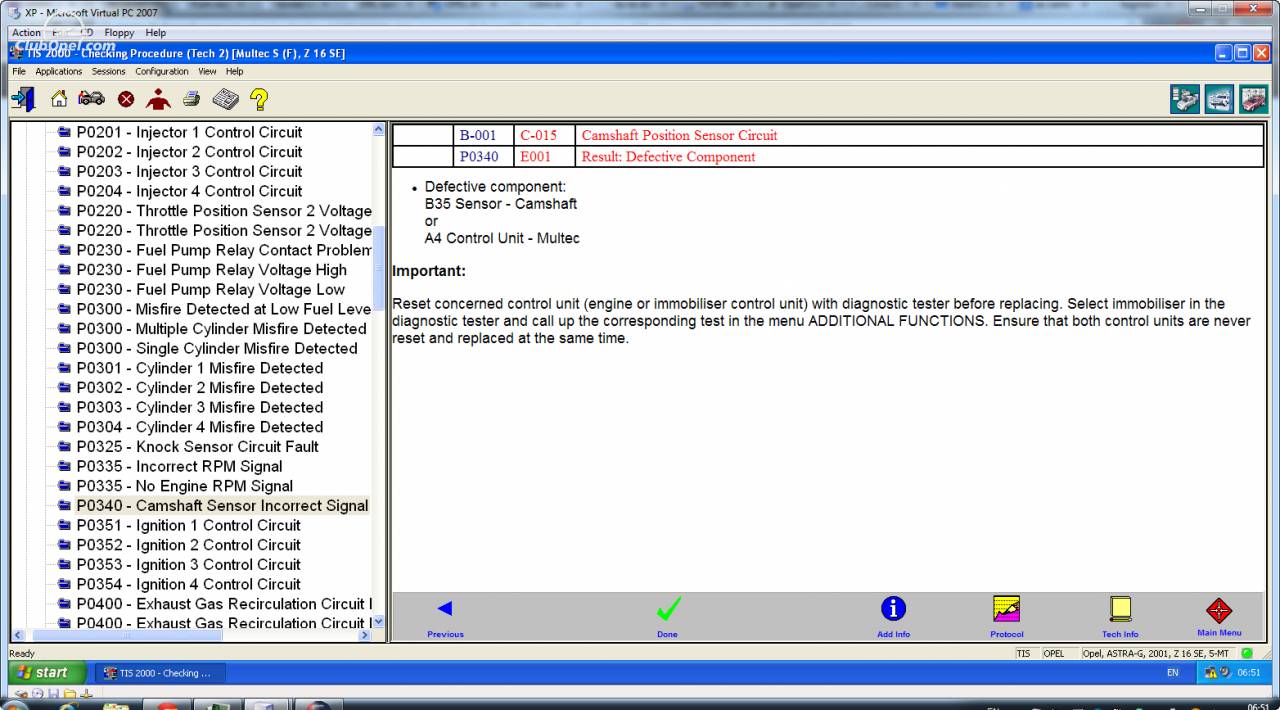Viewport: 1280px width, 710px height.
Task: Select P0335 - Incorrect RPM Signal
Action: [x=179, y=466]
